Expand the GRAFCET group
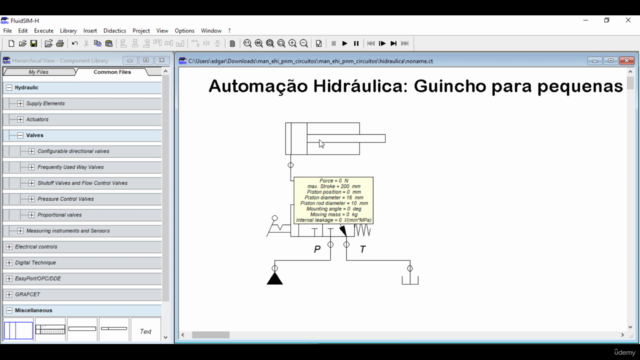 coord(9,294)
